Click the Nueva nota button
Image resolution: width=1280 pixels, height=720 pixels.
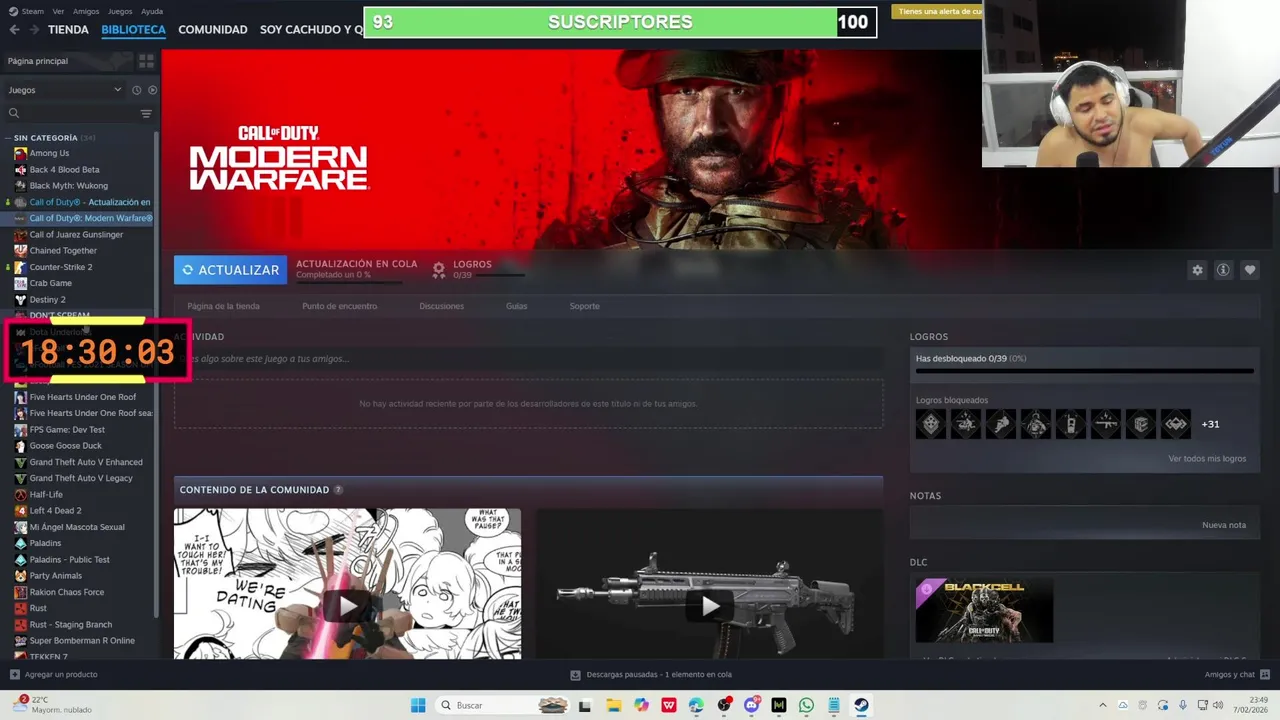click(x=1224, y=525)
